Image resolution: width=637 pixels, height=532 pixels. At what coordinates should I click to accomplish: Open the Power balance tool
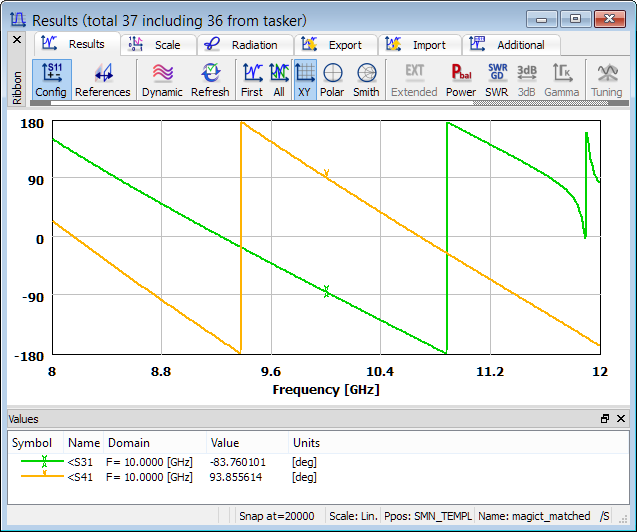click(x=461, y=80)
